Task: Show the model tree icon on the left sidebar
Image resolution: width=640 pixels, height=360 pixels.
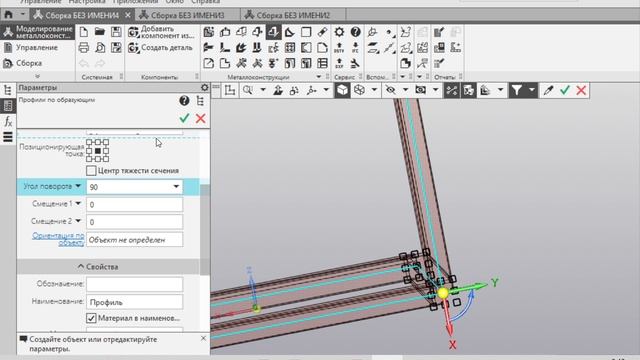Action: point(8,90)
